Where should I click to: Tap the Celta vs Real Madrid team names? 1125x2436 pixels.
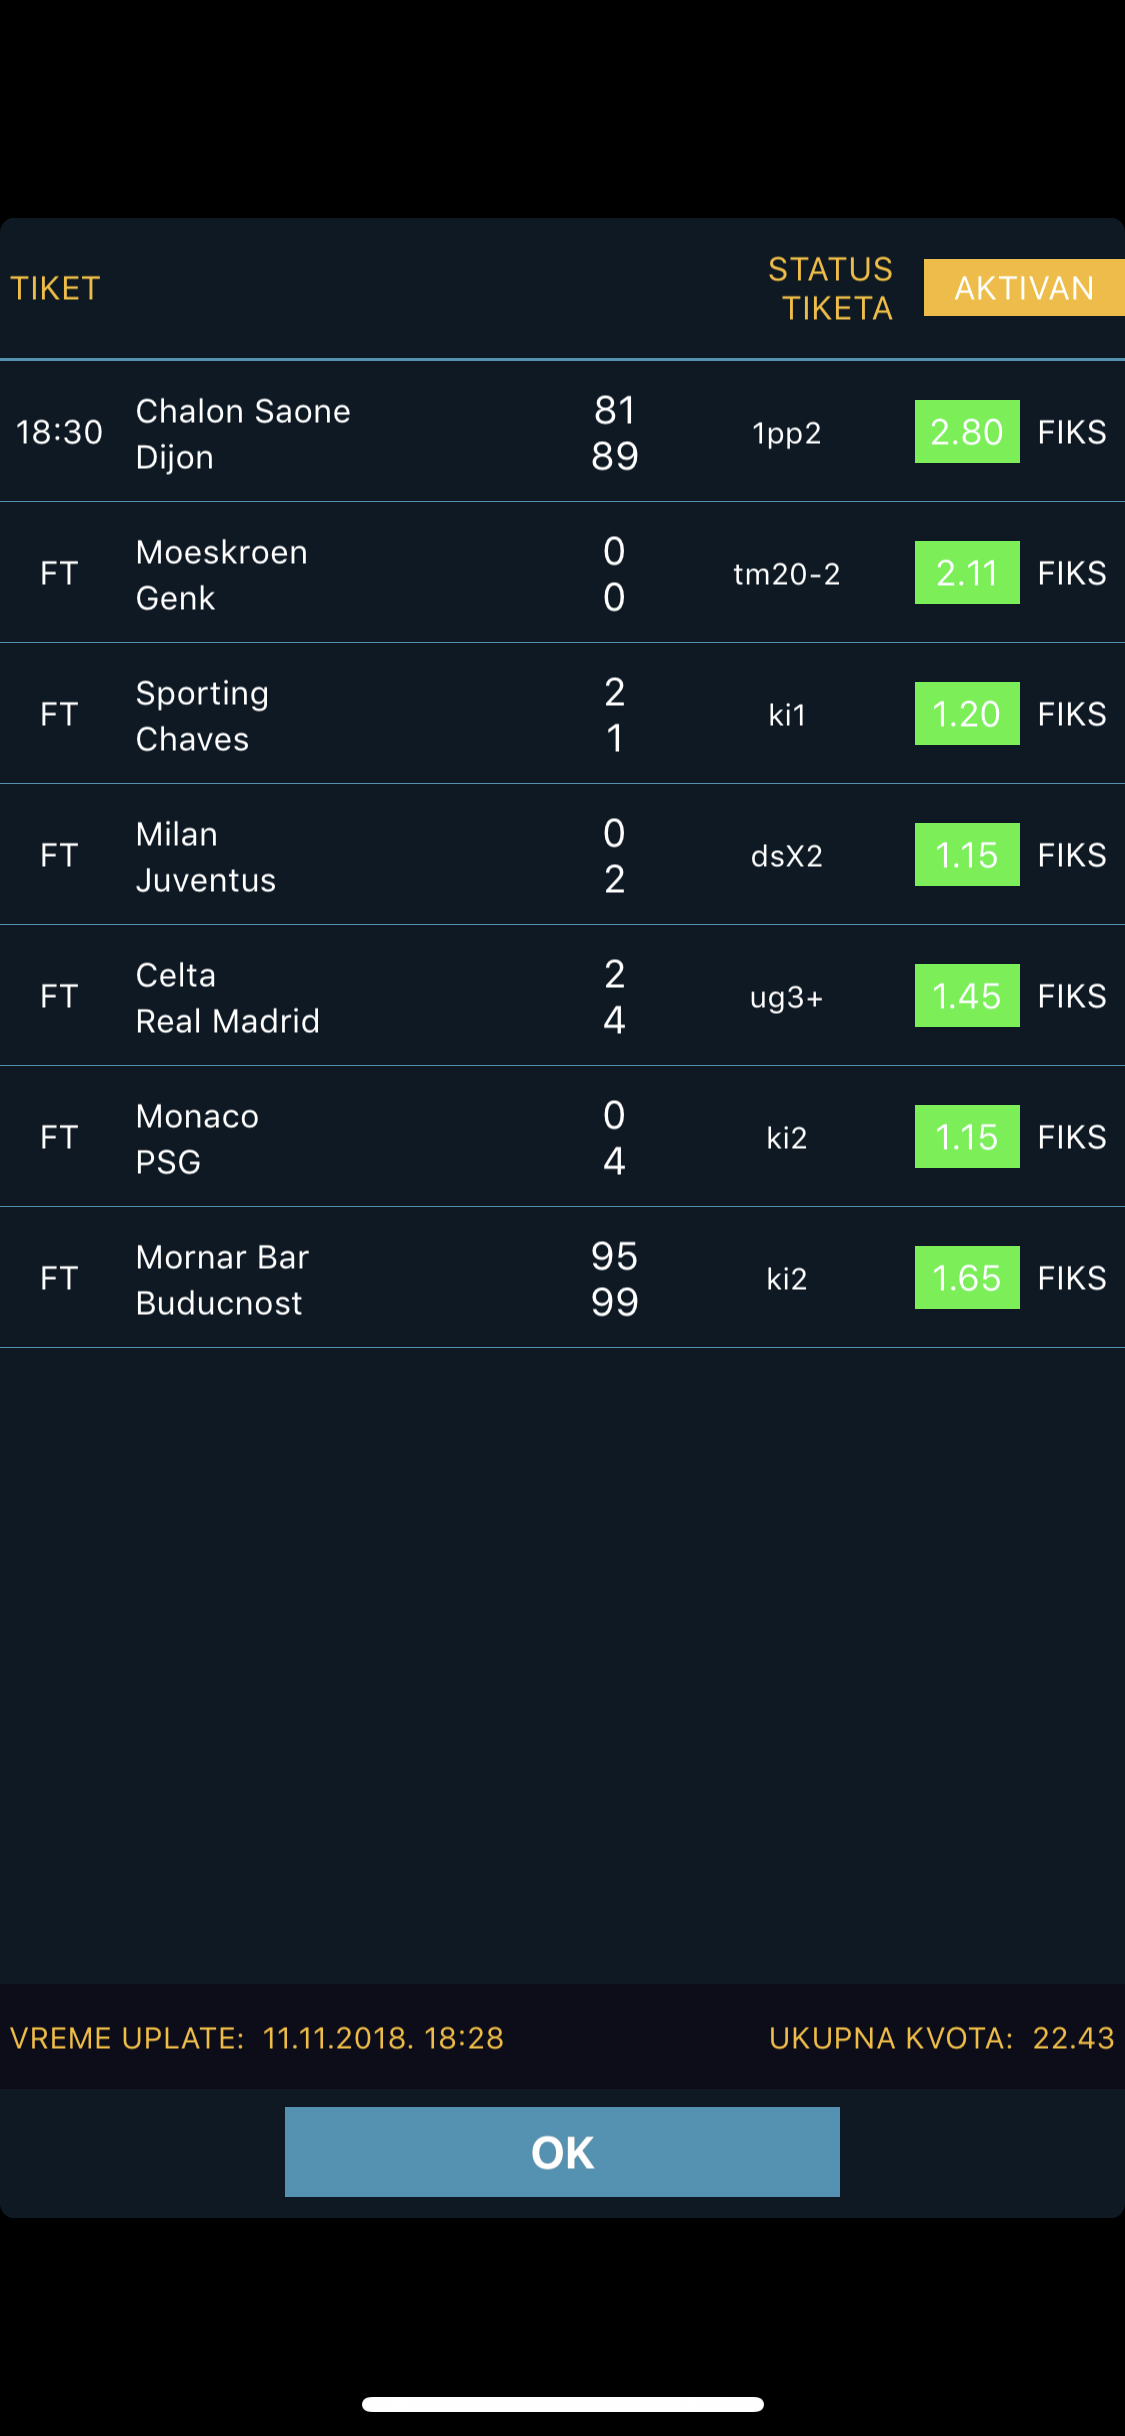(x=228, y=998)
